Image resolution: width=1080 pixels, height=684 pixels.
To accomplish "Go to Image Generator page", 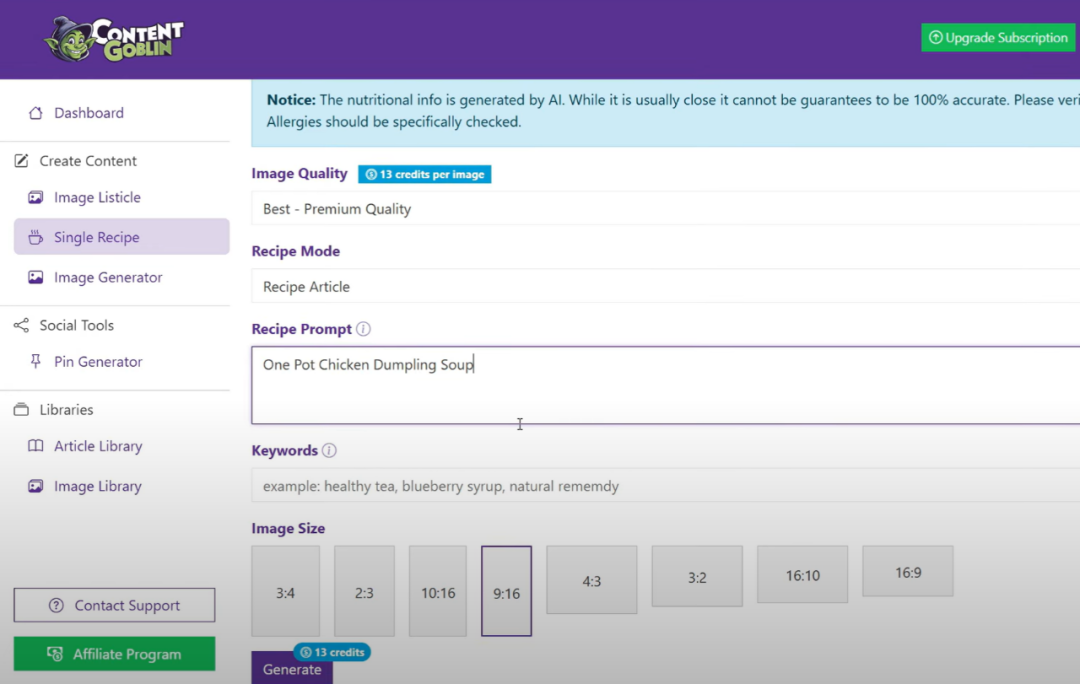I will 108,278.
